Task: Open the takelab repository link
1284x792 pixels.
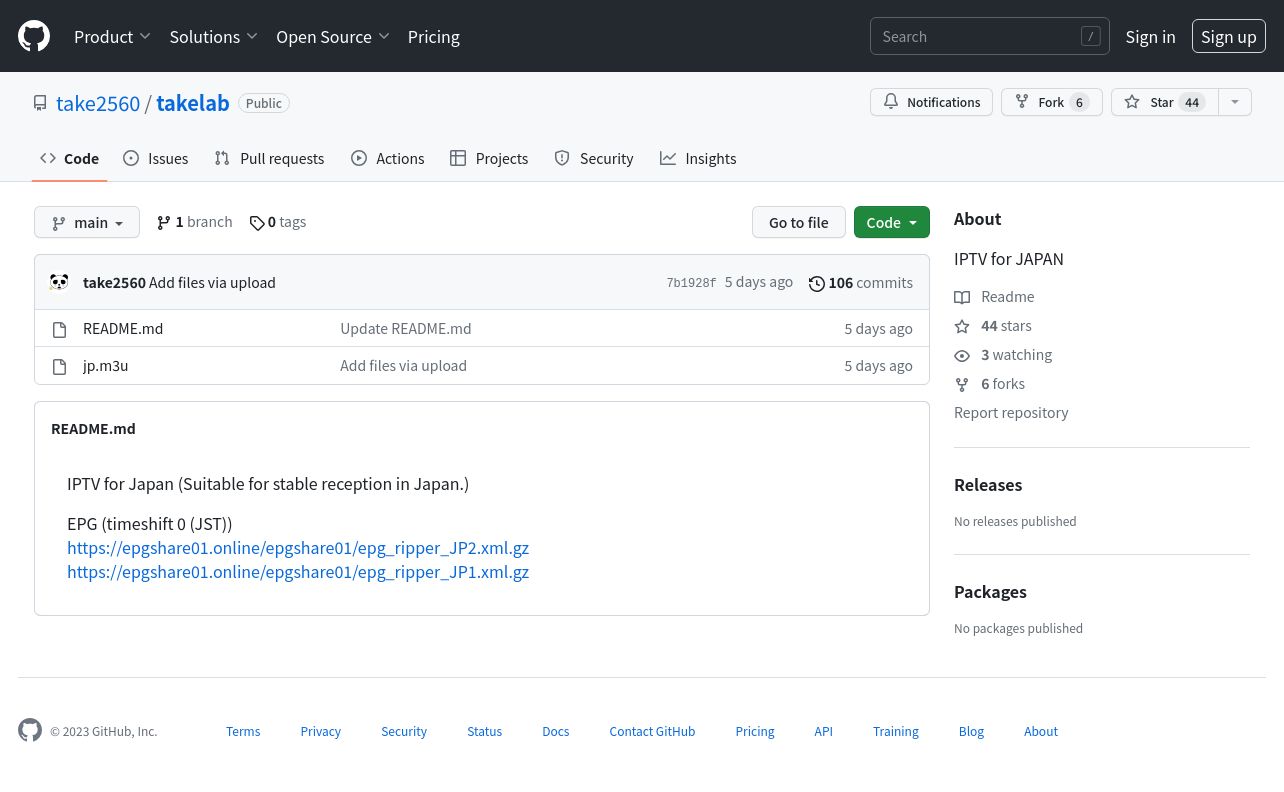Action: coord(193,103)
